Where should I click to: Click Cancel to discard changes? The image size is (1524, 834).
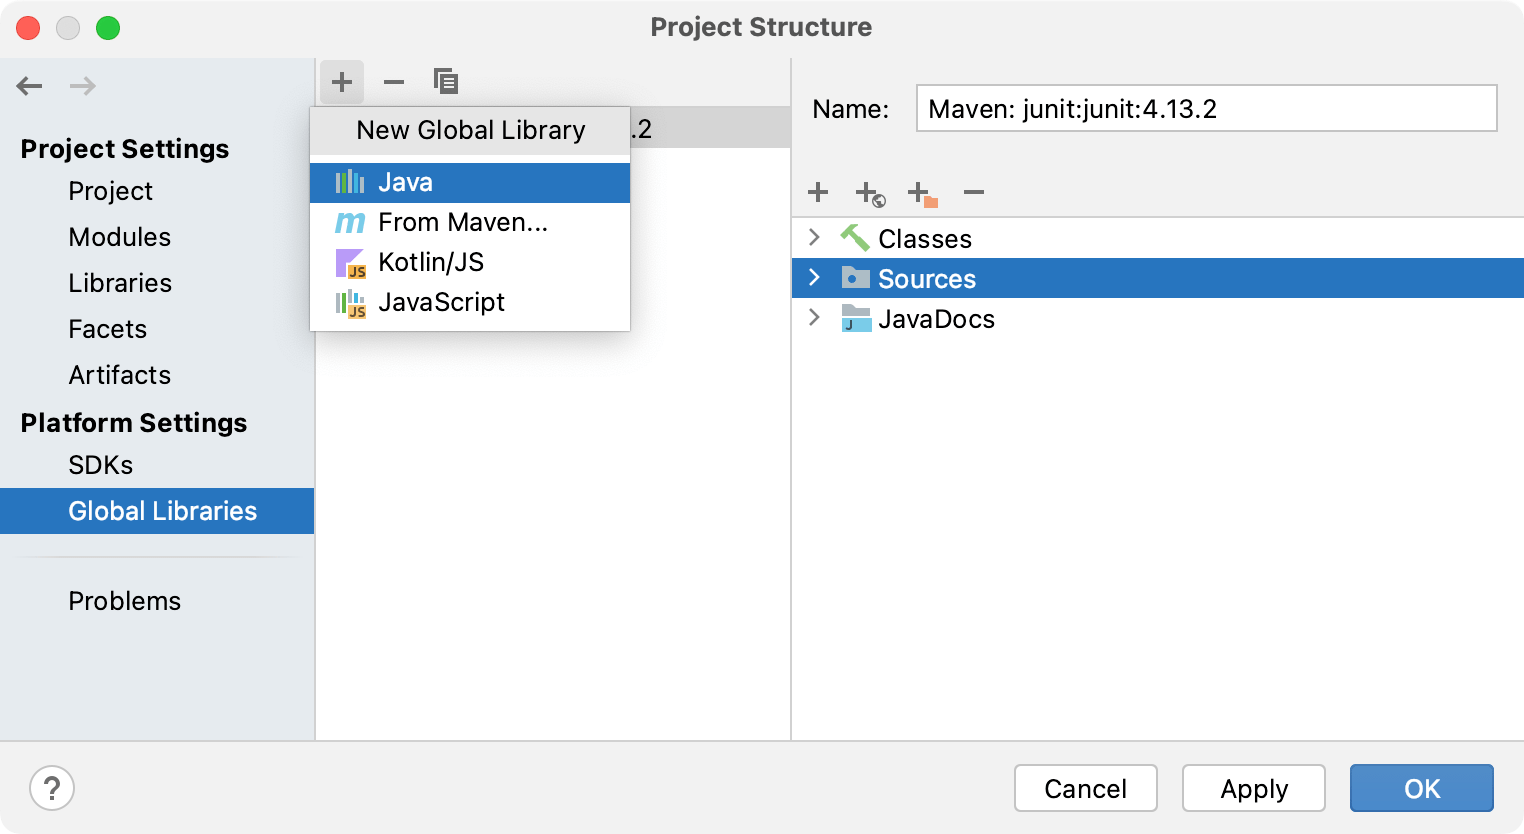point(1085,788)
